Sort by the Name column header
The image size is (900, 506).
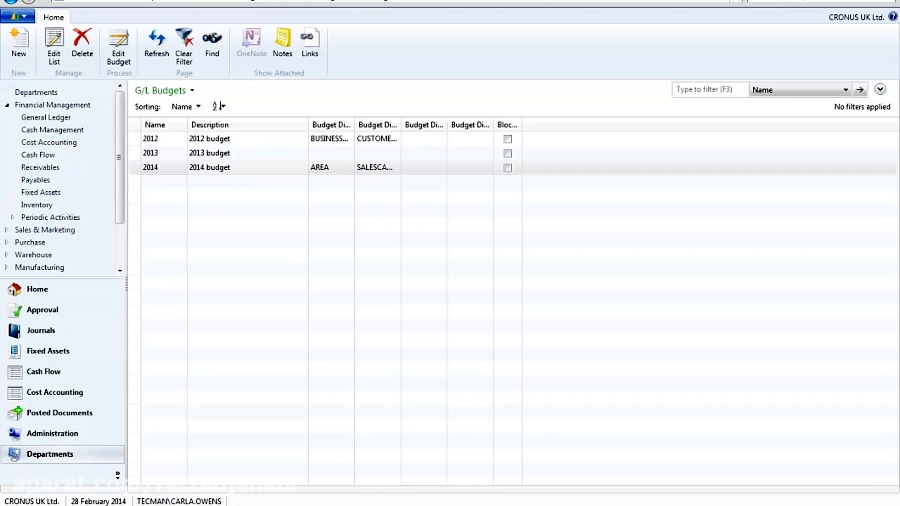(x=164, y=124)
